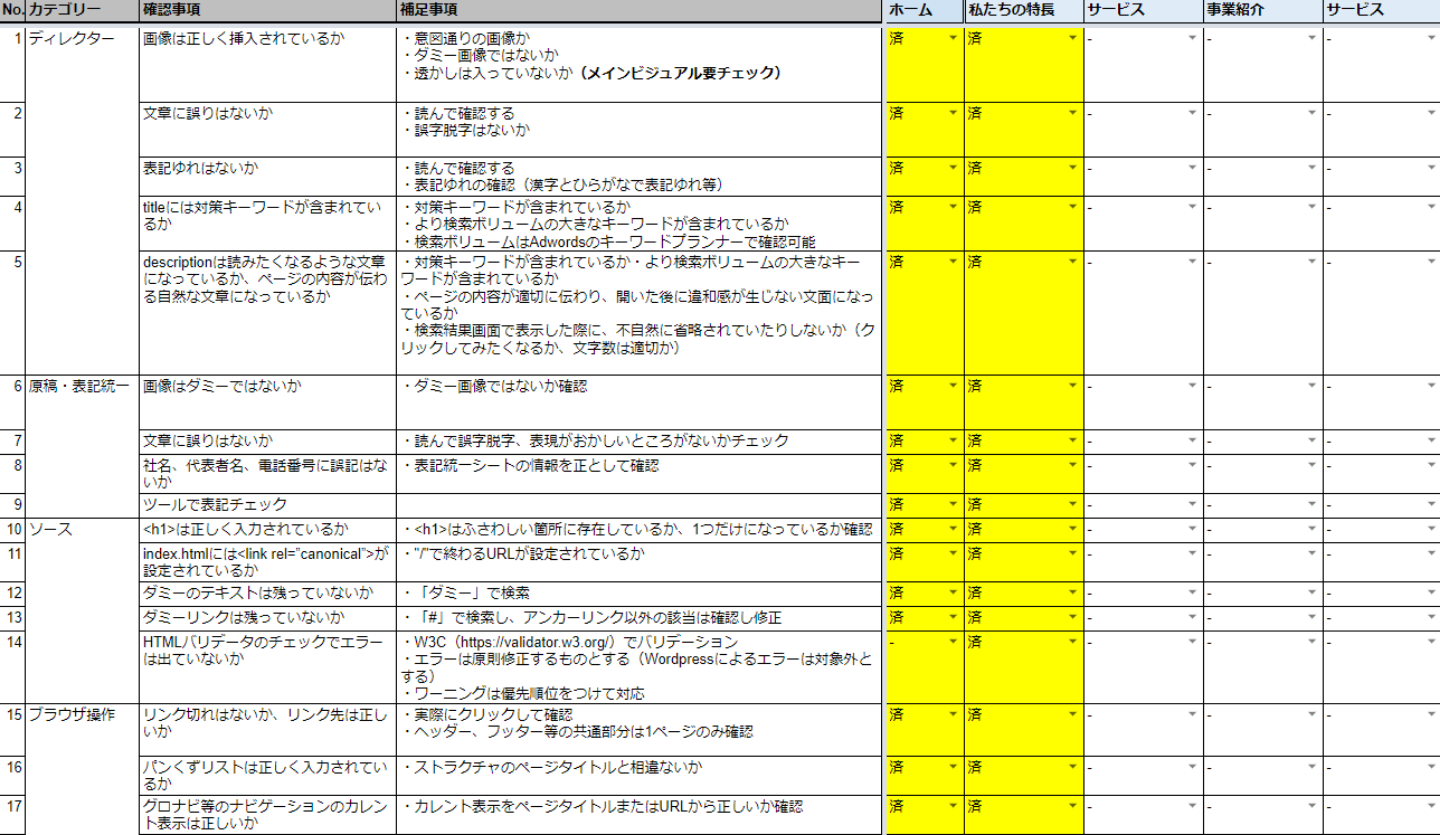Select the 事業紹介 column header
This screenshot has height=835, width=1440.
tap(1263, 10)
